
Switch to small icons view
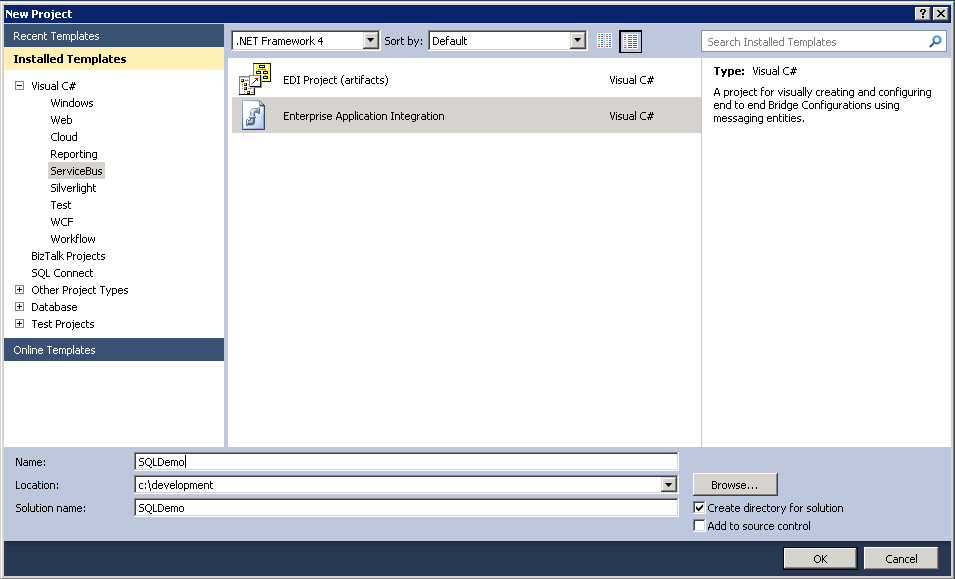pos(604,41)
